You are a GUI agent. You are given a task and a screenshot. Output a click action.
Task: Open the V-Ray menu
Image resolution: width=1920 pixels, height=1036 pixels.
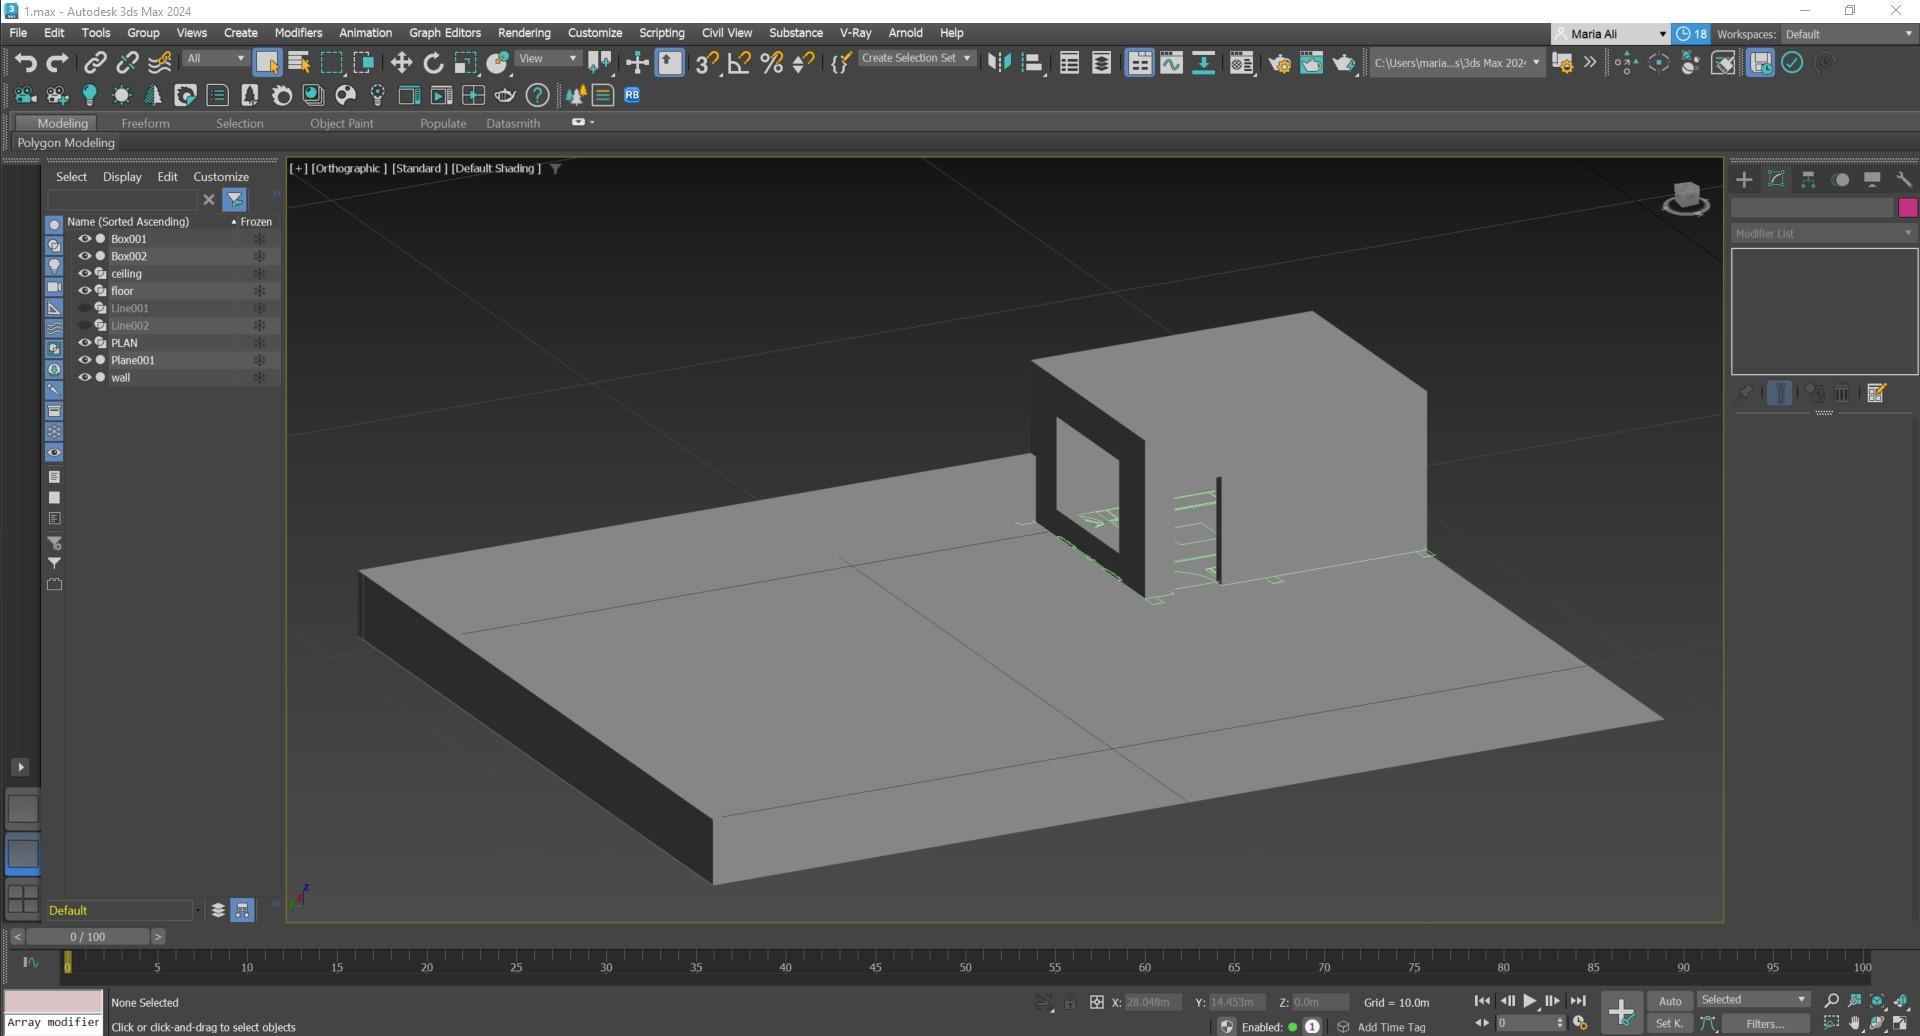(855, 33)
